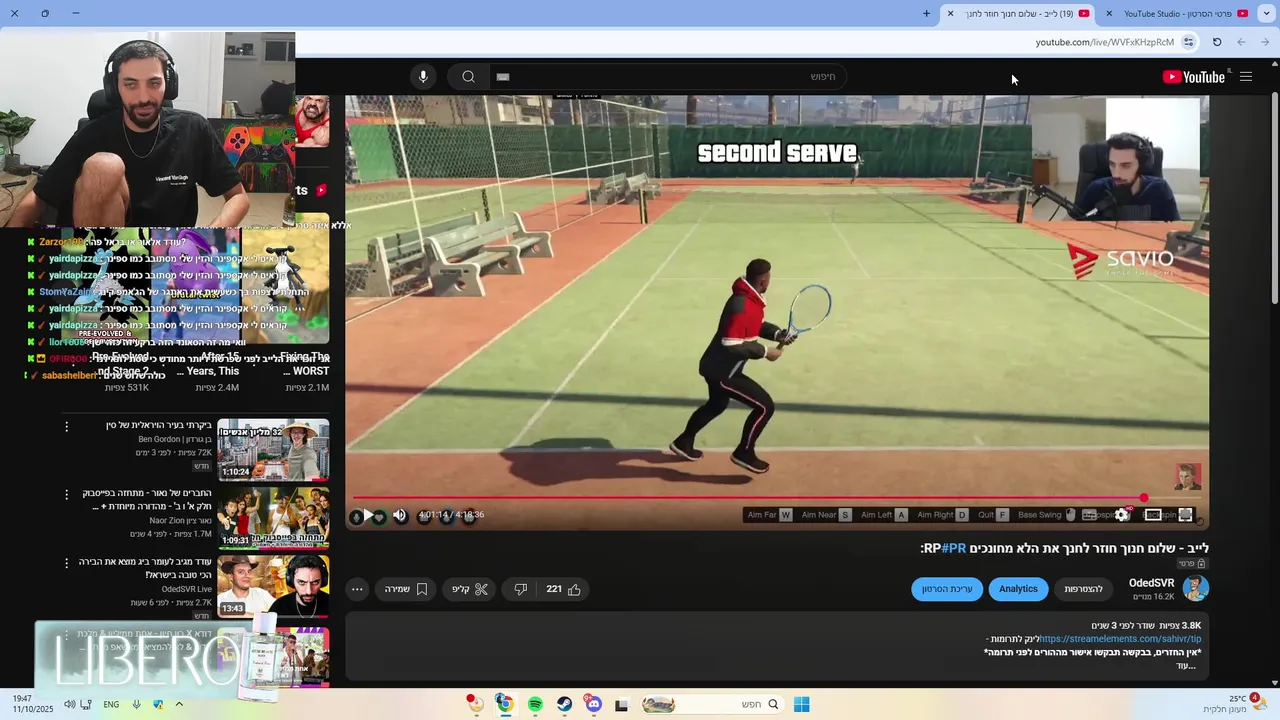The width and height of the screenshot is (1280, 720).
Task: Like the video with 221 likes
Action: [564, 589]
